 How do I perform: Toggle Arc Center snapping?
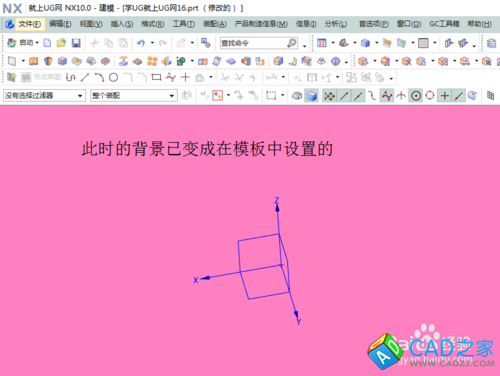(x=416, y=96)
